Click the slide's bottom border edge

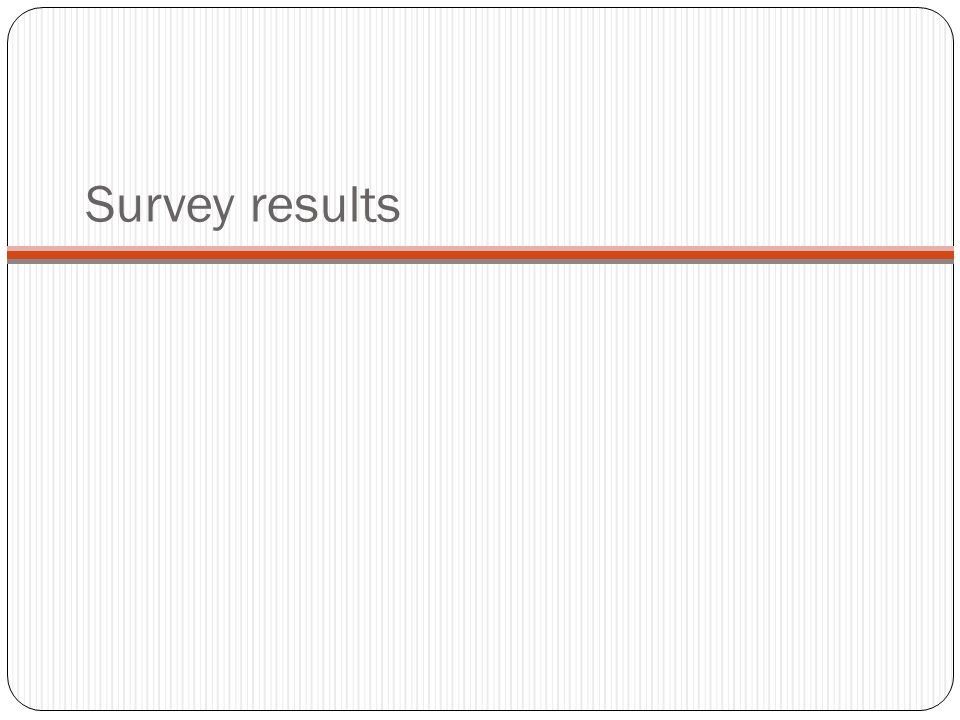480,710
